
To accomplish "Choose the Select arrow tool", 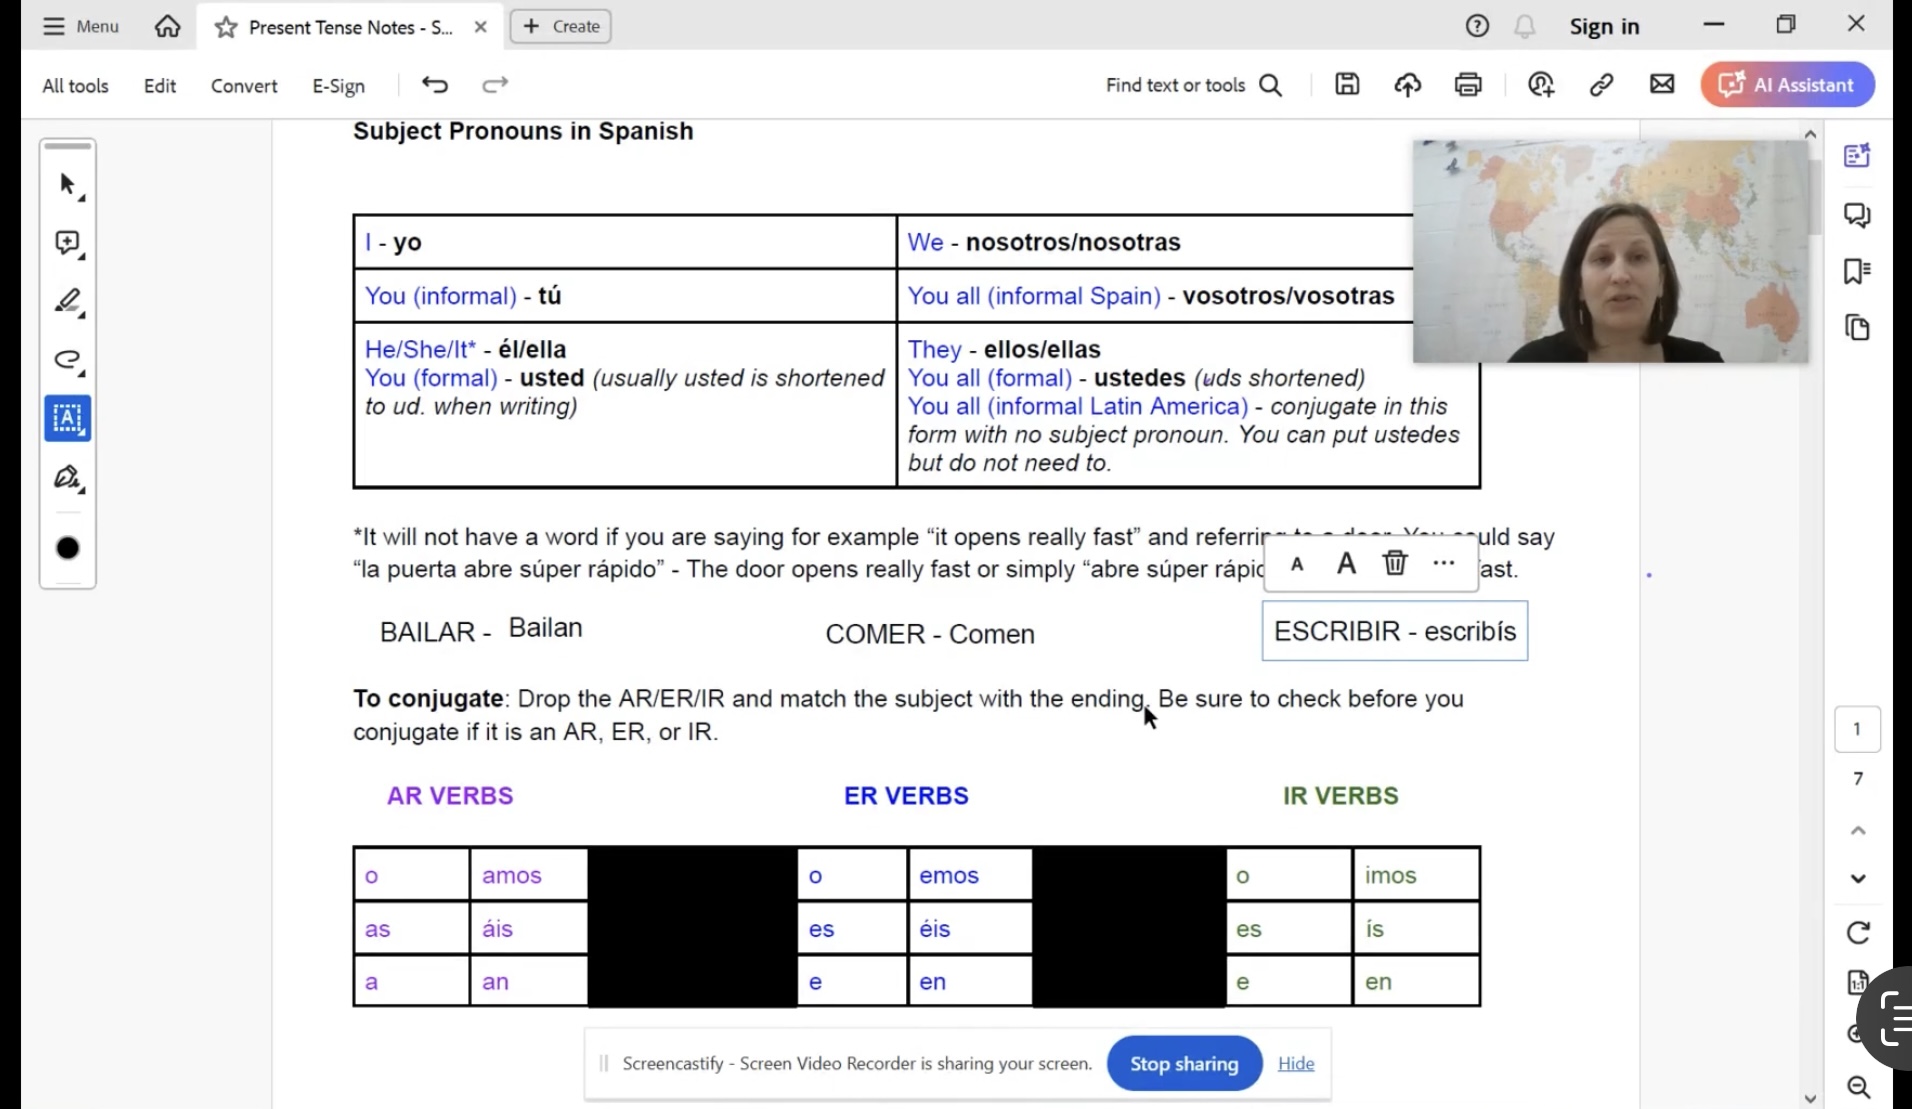I will coord(68,185).
